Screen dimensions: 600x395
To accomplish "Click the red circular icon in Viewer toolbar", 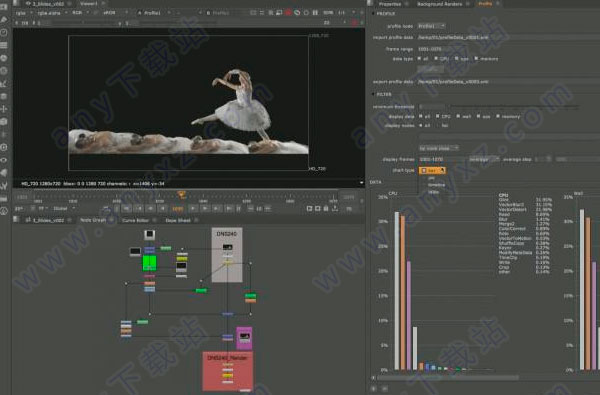I will [288, 13].
